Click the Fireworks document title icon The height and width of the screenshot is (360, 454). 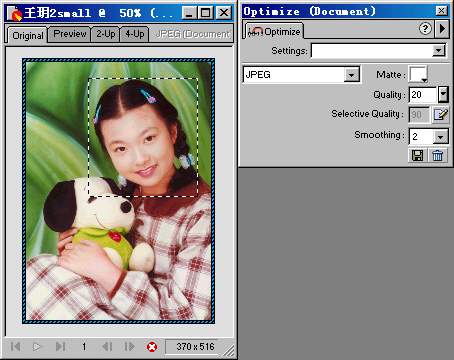[15, 13]
